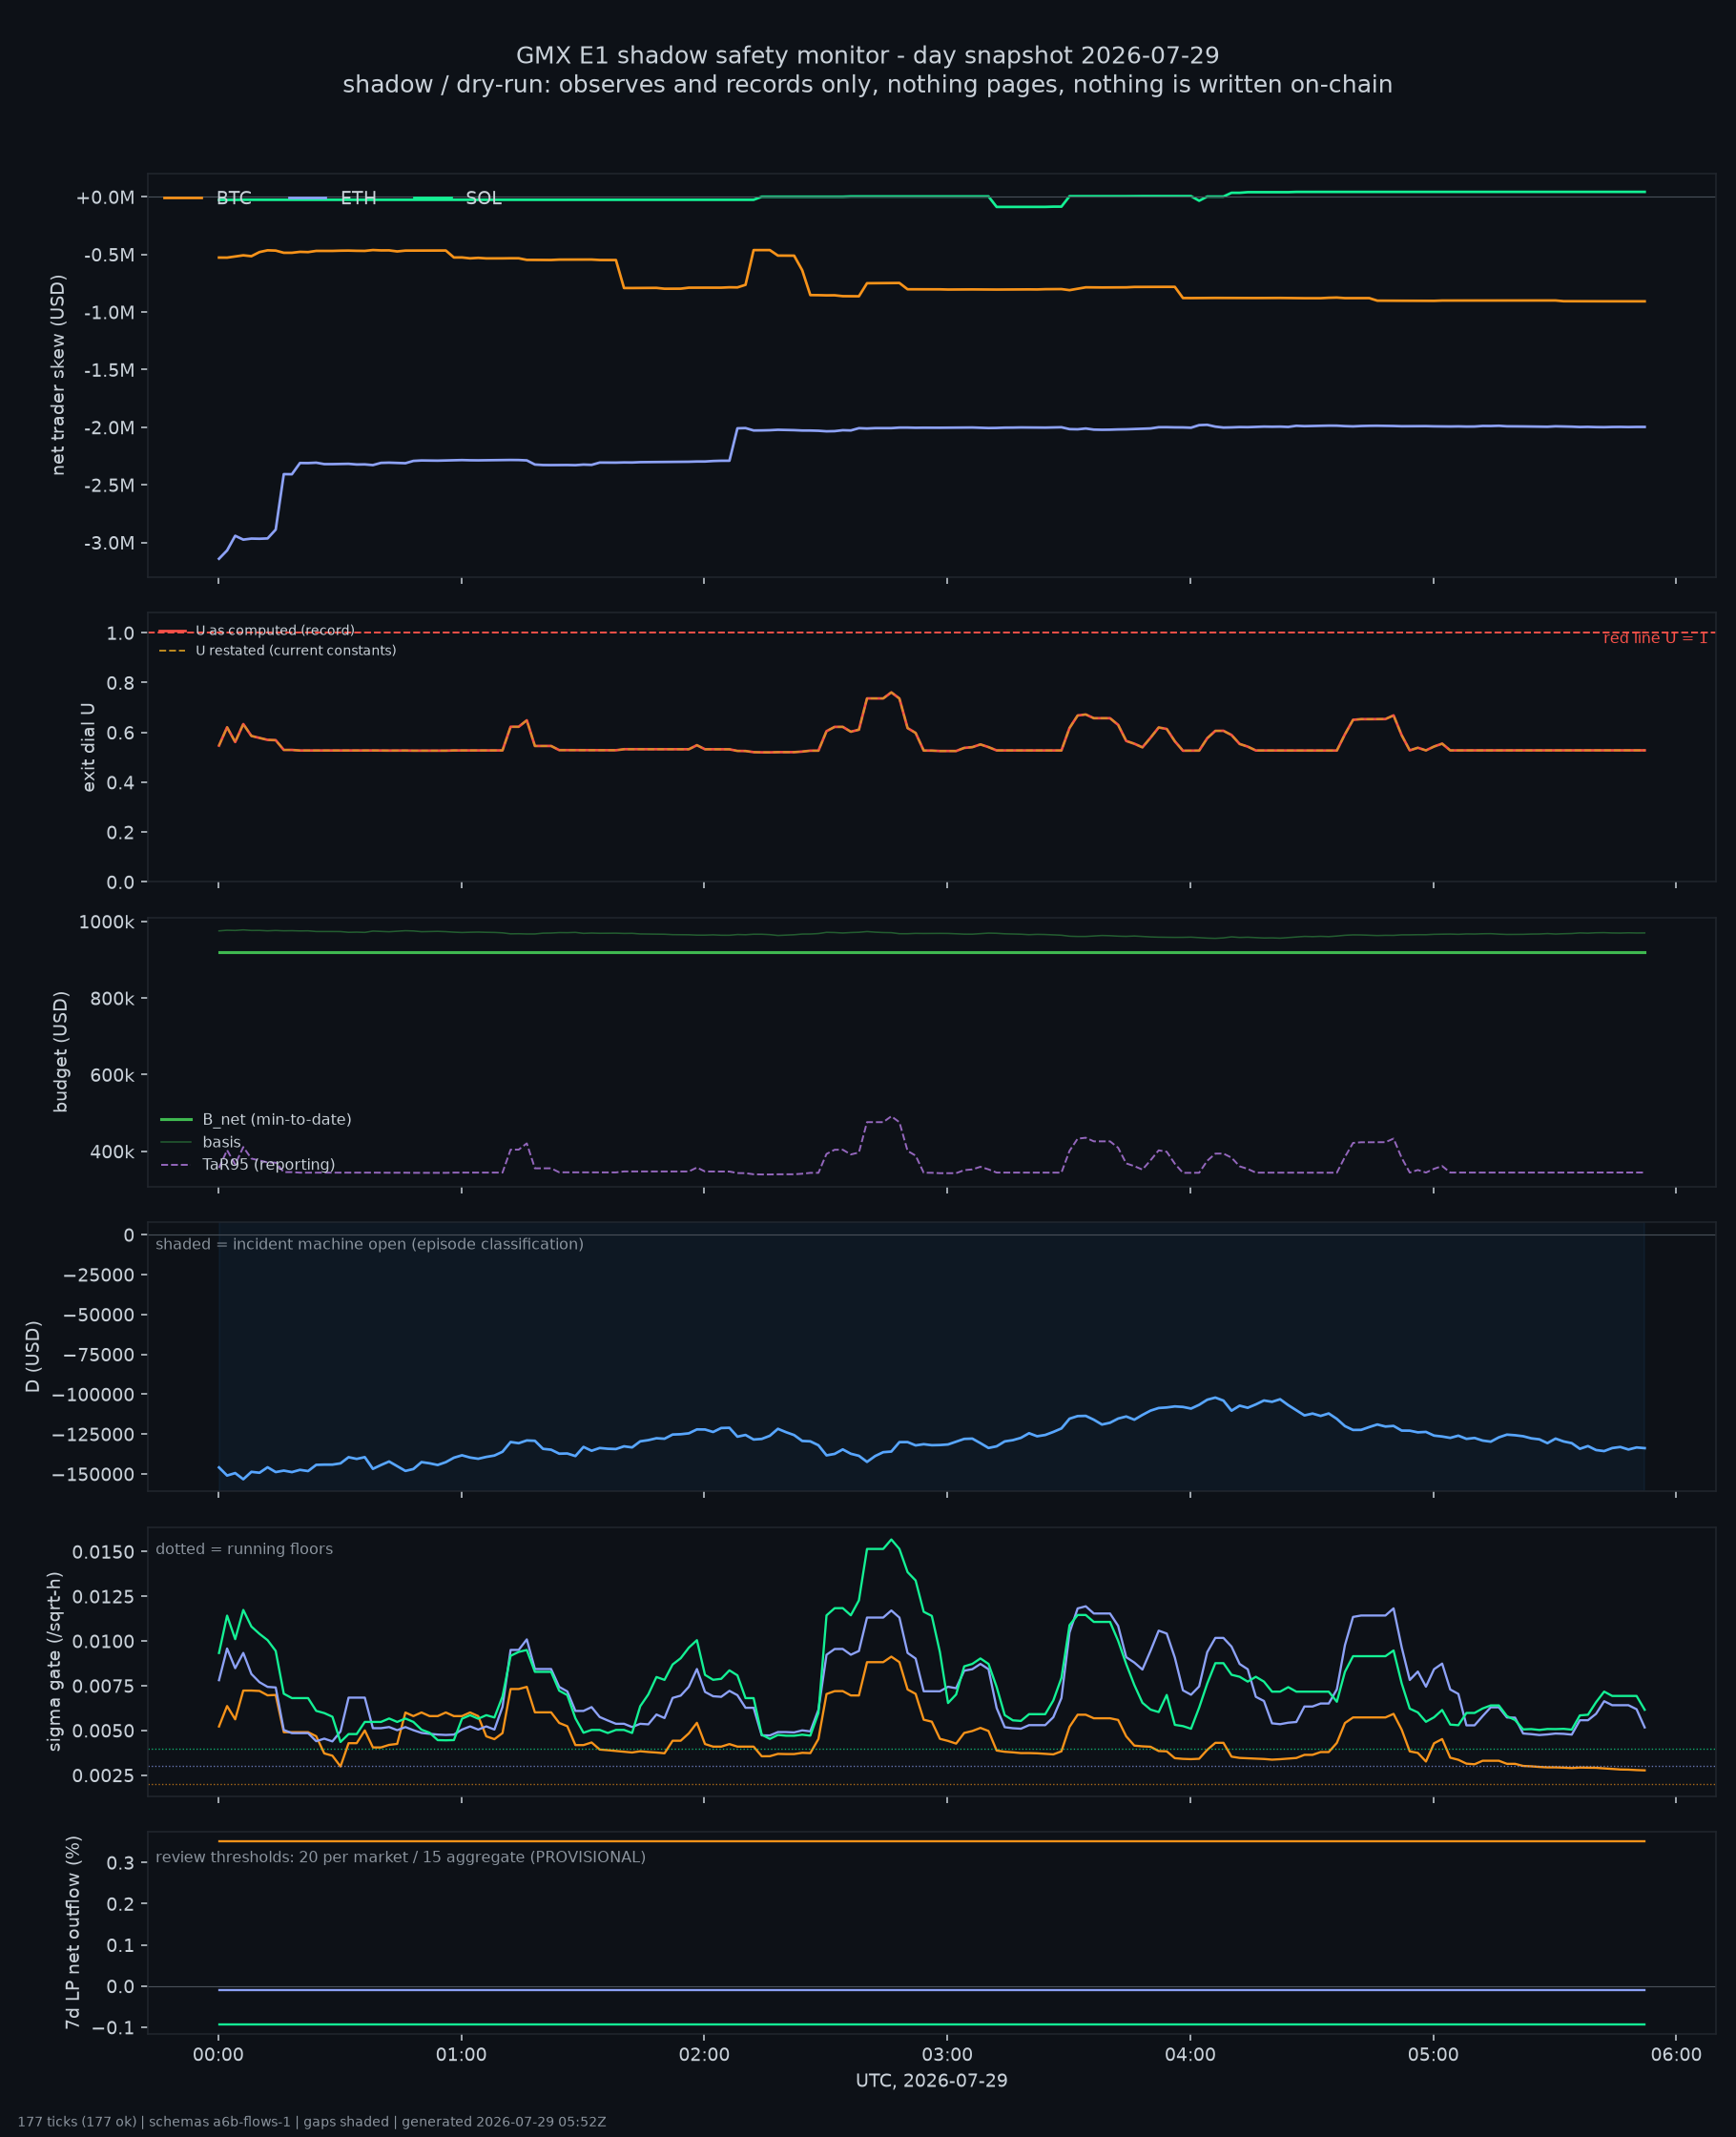Select the 'TaR95 (reporting)' legend entry
The height and width of the screenshot is (2137, 1736).
pyautogui.click(x=248, y=1165)
